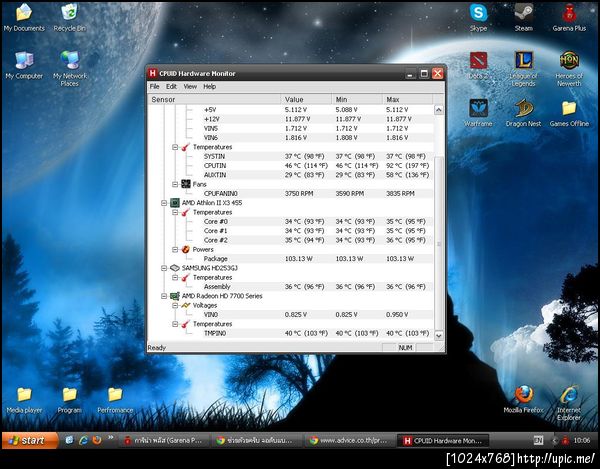Launch Heroes of Newerth shortcut
Image resolution: width=600 pixels, height=469 pixels.
(x=569, y=69)
